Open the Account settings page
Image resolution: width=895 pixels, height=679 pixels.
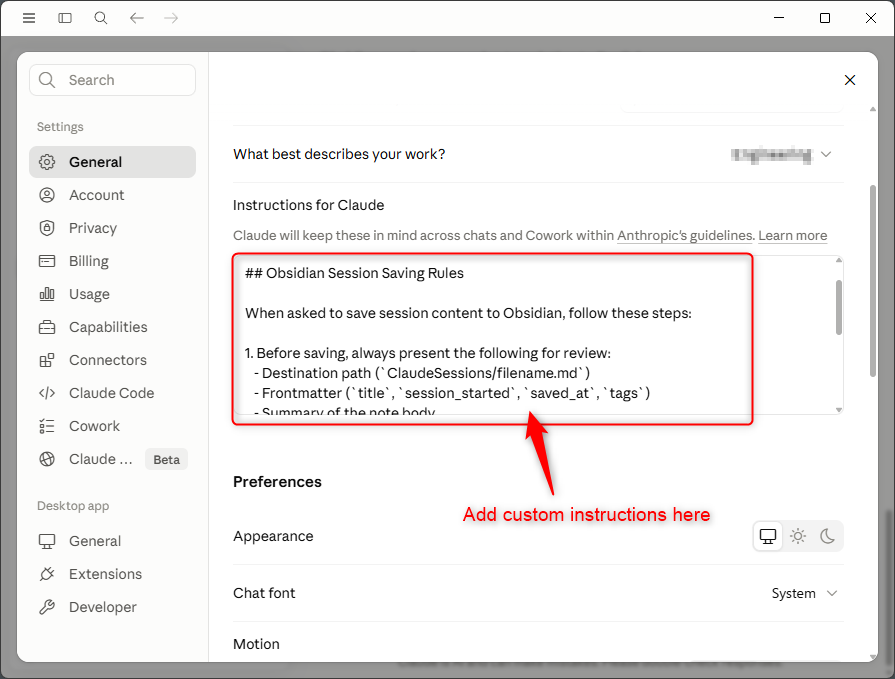click(112, 195)
